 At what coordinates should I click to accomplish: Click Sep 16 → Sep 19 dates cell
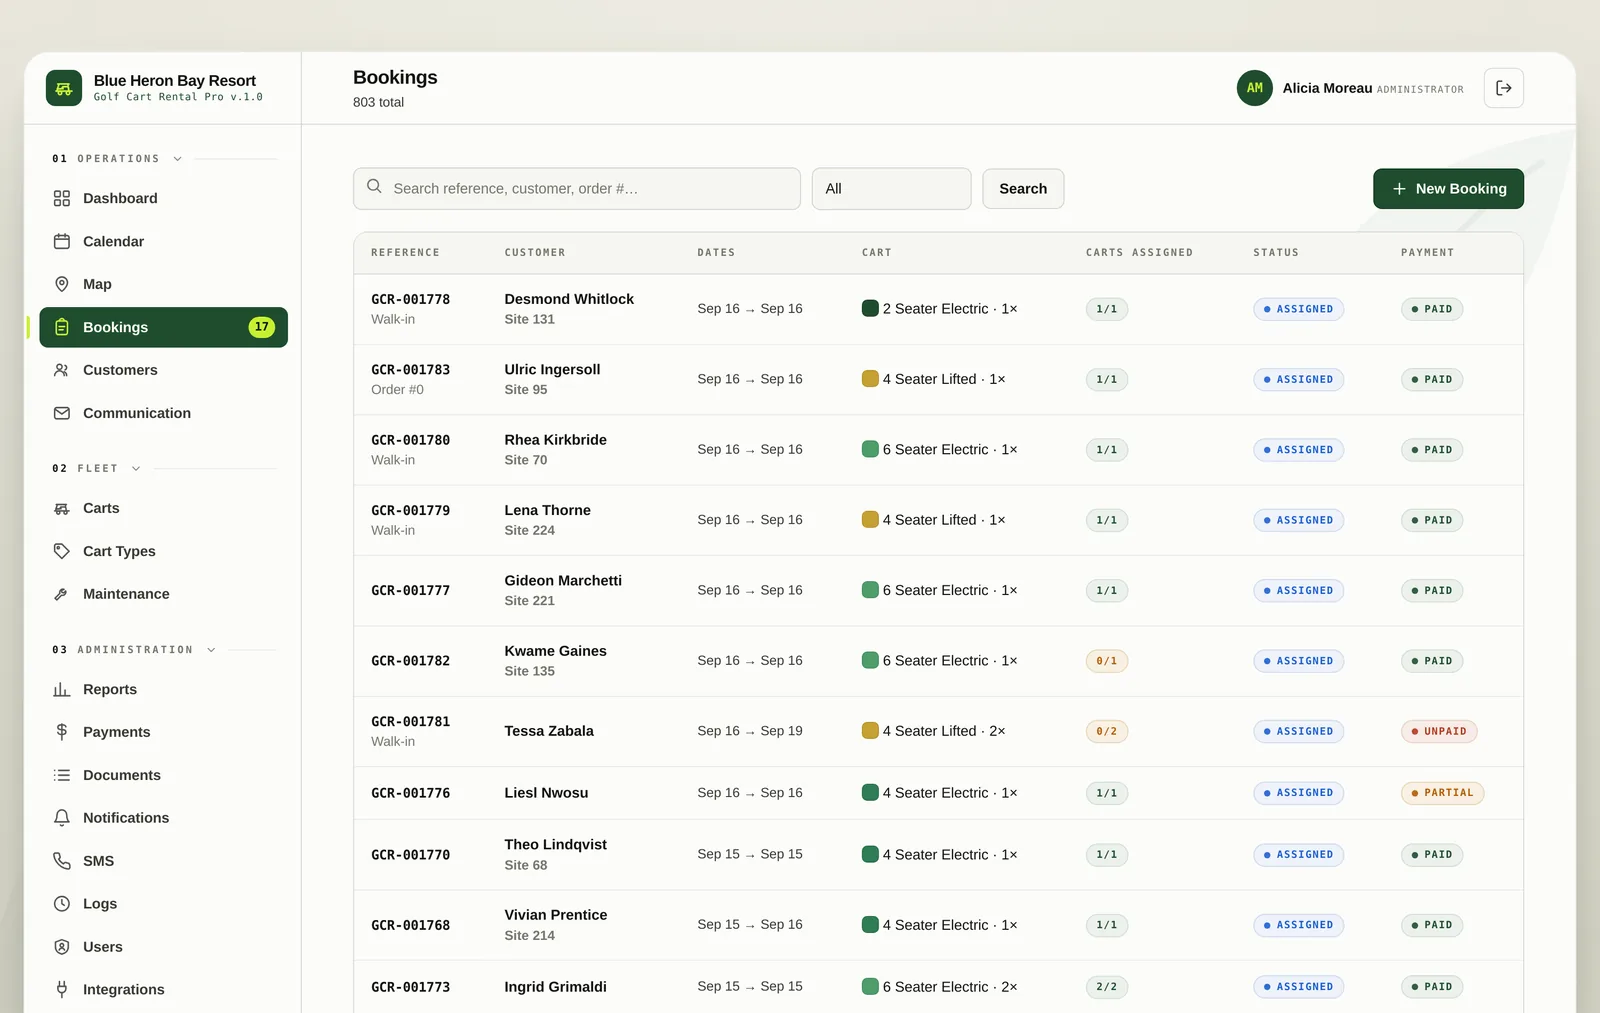point(750,731)
